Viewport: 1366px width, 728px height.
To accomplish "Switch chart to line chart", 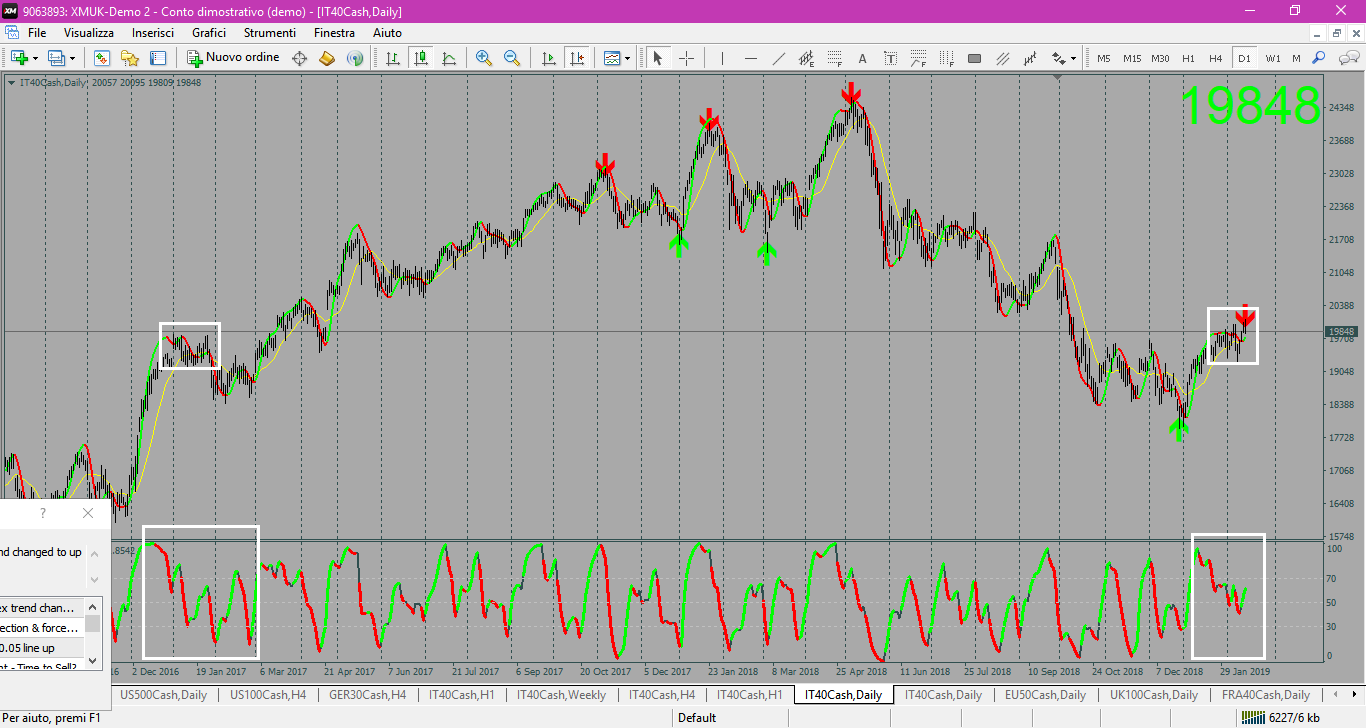I will [x=449, y=58].
